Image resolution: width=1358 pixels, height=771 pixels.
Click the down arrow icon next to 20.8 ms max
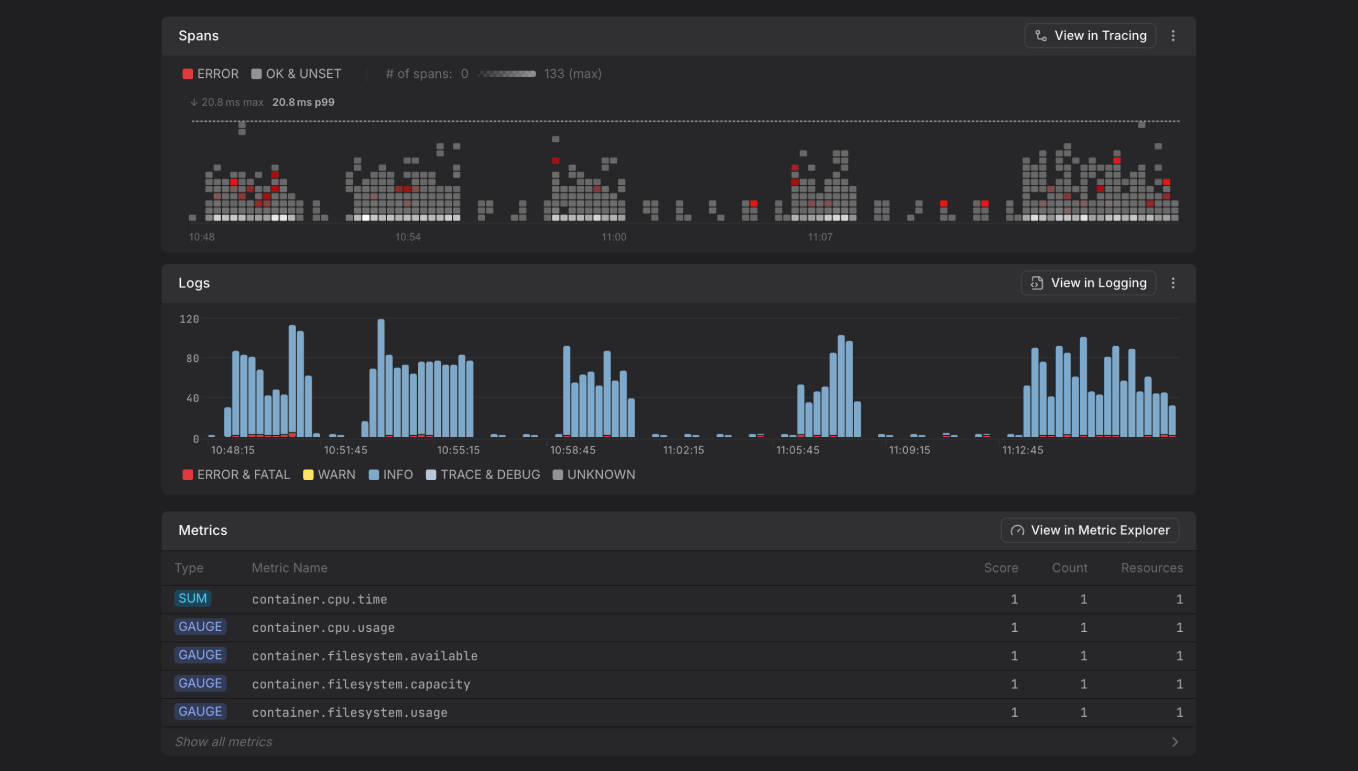coord(193,101)
